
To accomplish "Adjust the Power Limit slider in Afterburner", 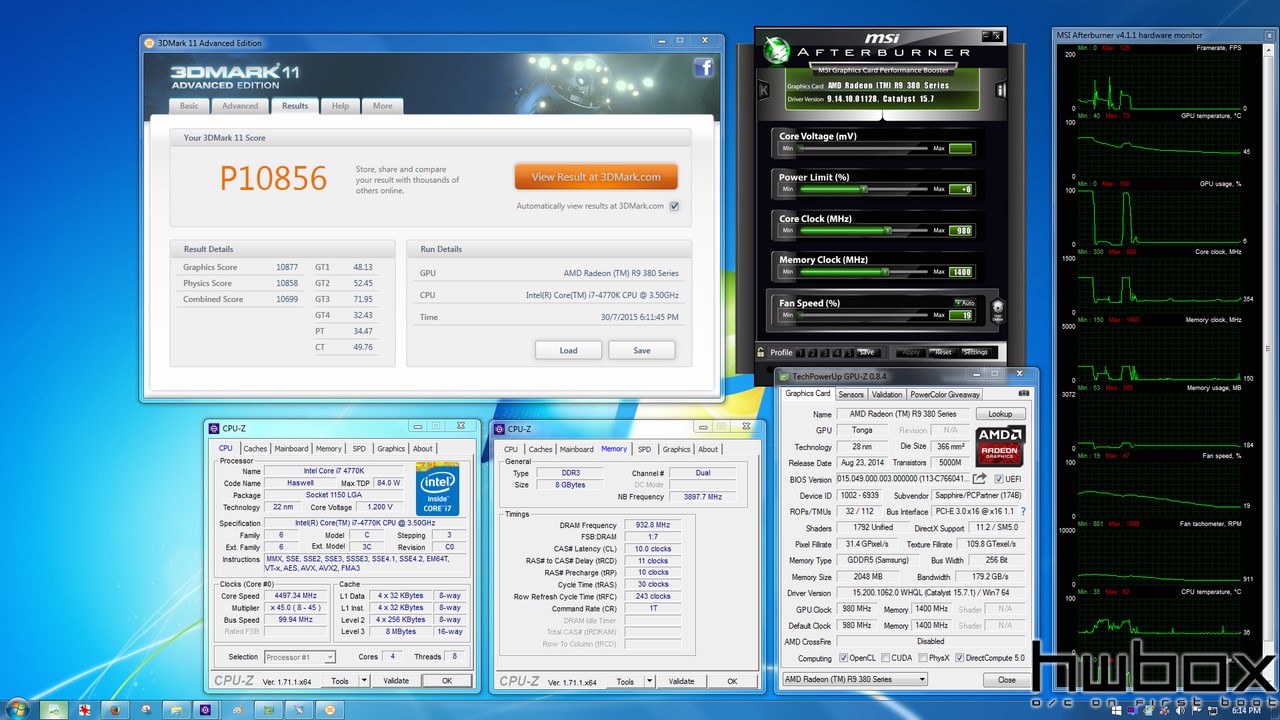I will coord(862,189).
